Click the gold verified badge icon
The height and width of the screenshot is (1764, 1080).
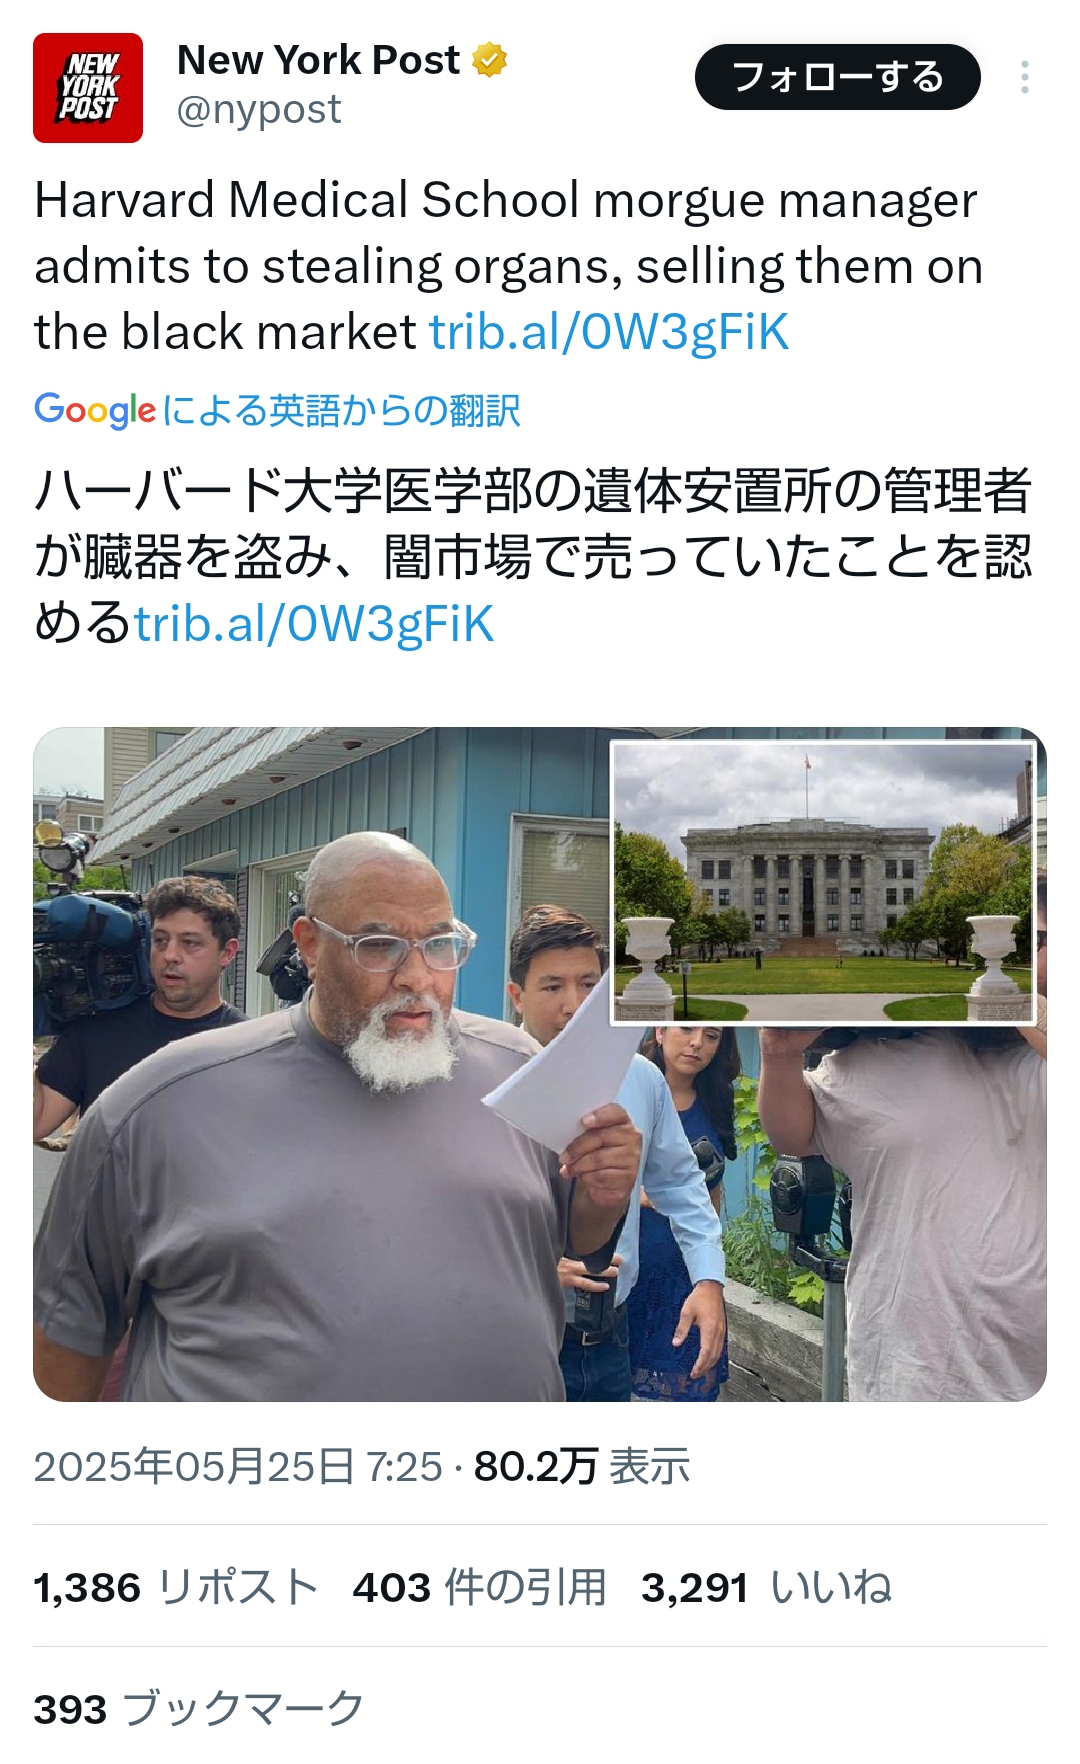tap(489, 60)
